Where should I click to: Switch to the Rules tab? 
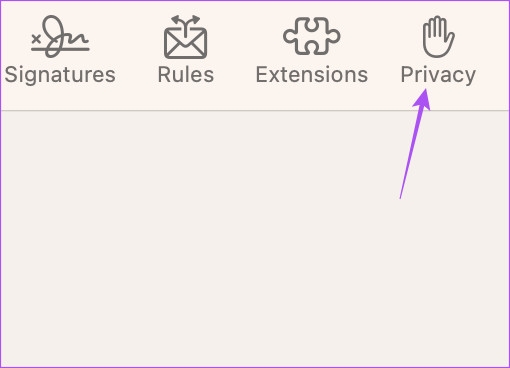pos(186,50)
